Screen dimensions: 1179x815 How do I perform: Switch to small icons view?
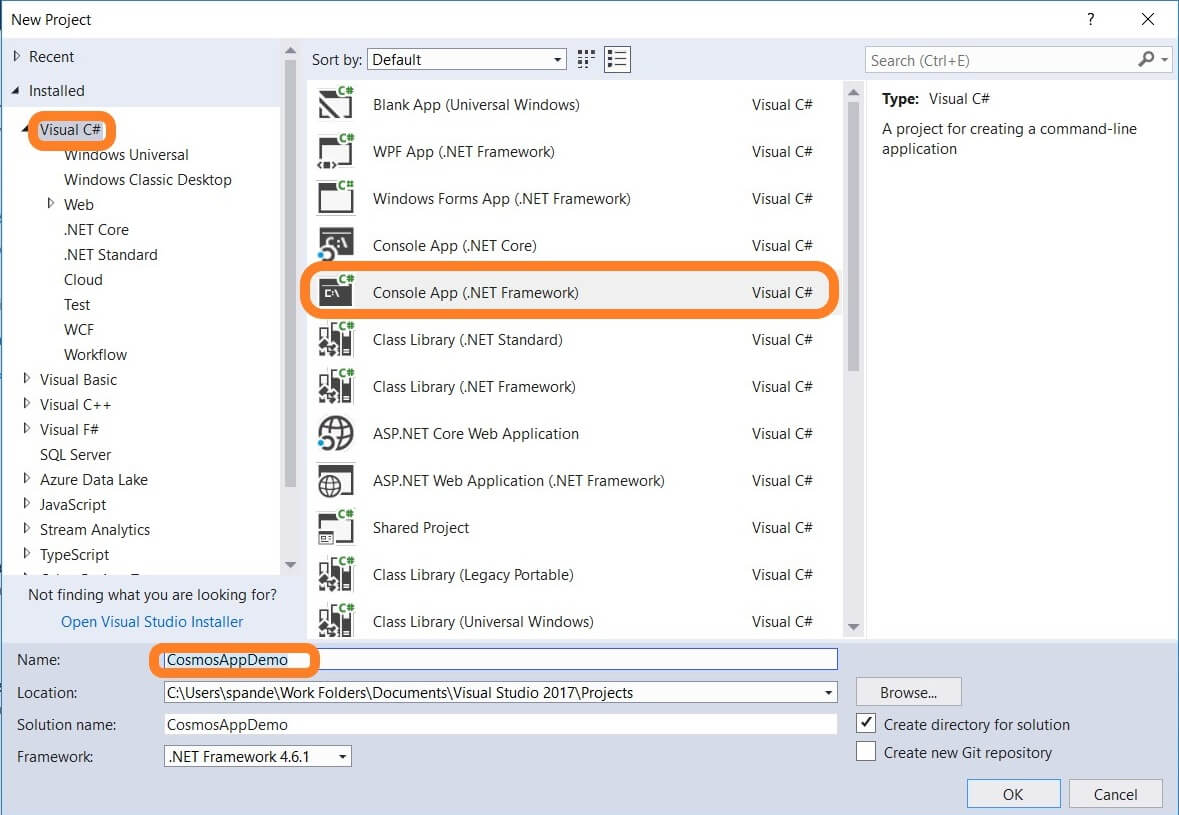[x=586, y=59]
